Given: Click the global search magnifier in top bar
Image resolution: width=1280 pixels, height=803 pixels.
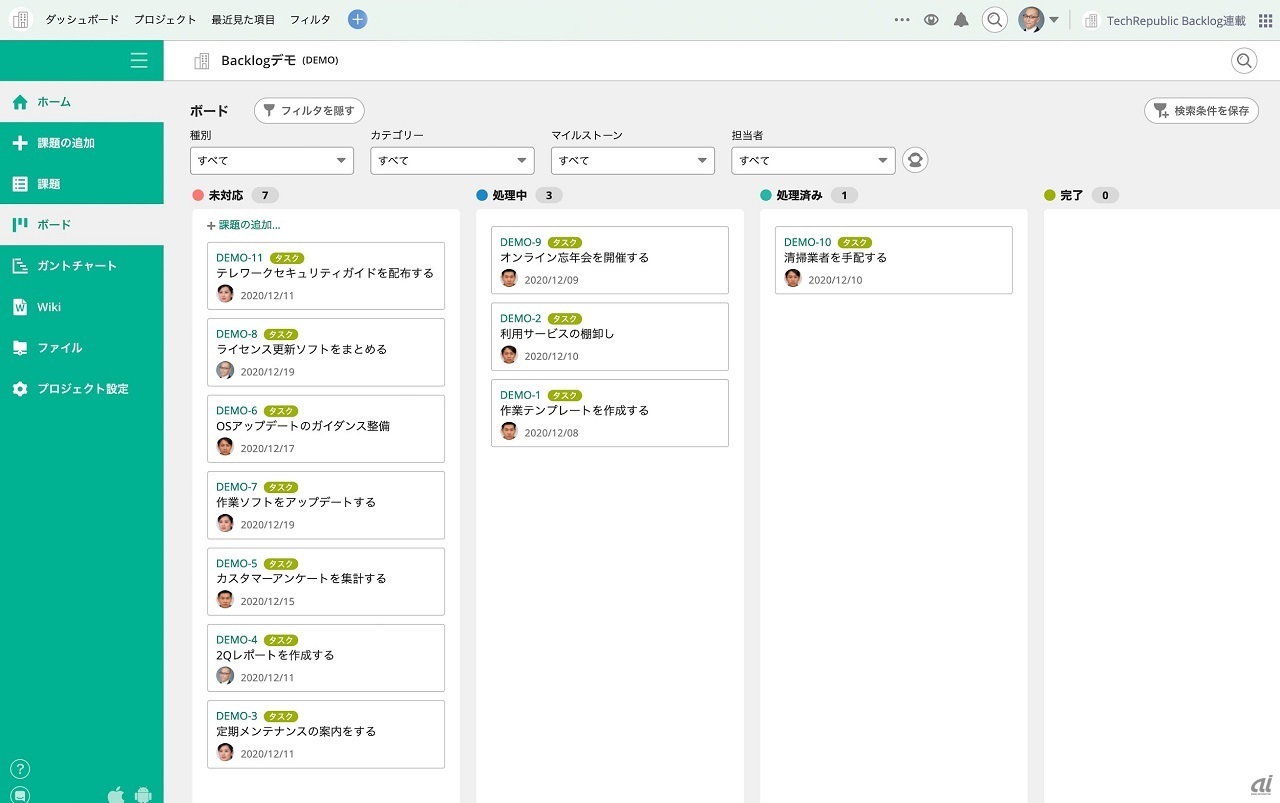Looking at the screenshot, I should click(x=994, y=19).
